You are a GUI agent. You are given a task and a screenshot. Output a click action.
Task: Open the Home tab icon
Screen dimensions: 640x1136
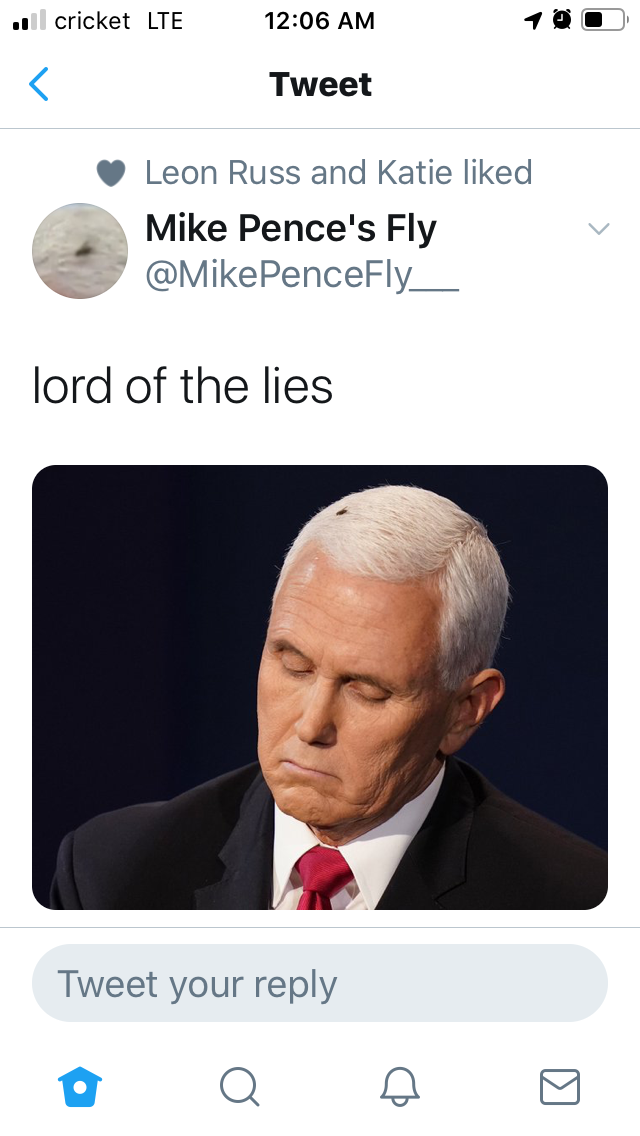click(79, 1085)
